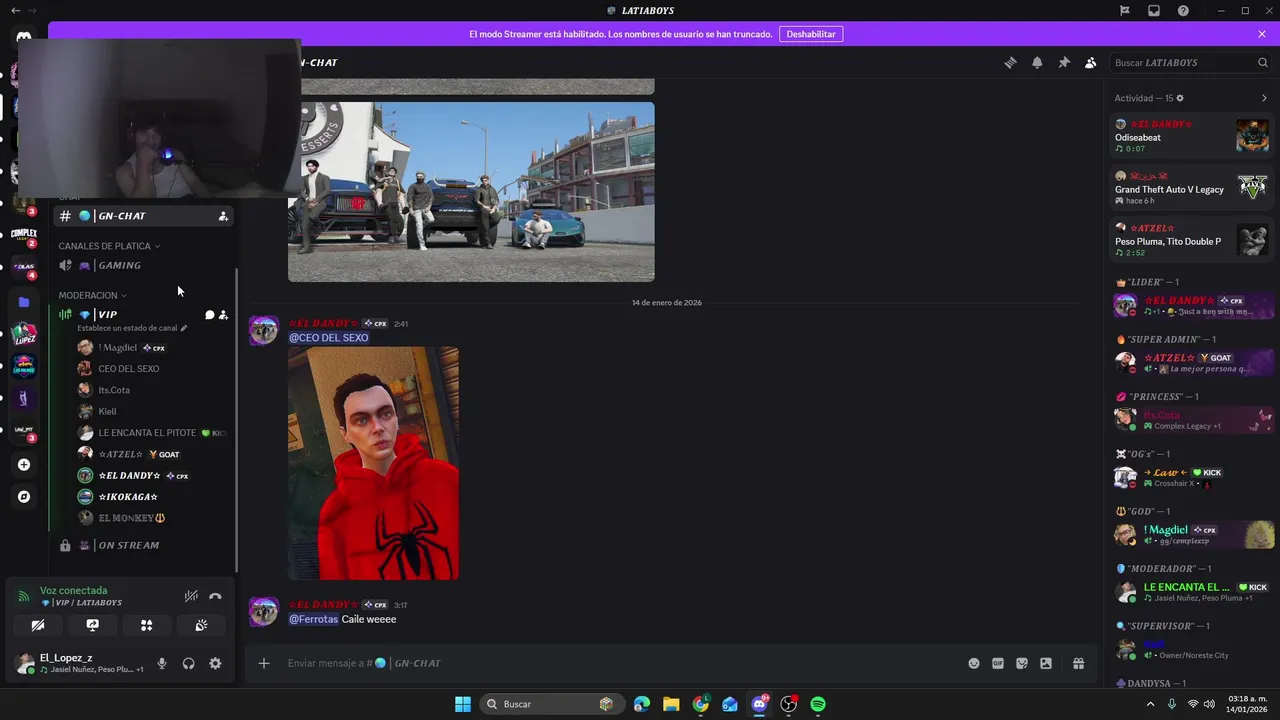Screen dimensions: 1280x720
Task: Open the gift icon in message bar
Action: click(1078, 663)
